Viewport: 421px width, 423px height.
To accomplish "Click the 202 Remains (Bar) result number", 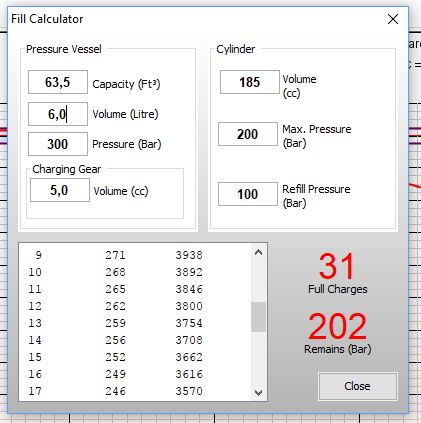I will coord(337,326).
